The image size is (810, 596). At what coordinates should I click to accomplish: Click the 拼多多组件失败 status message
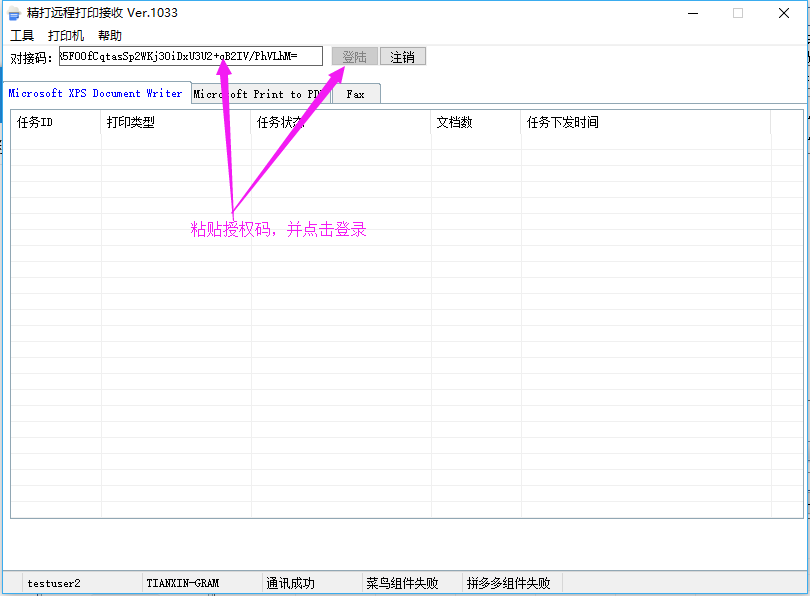coord(508,583)
